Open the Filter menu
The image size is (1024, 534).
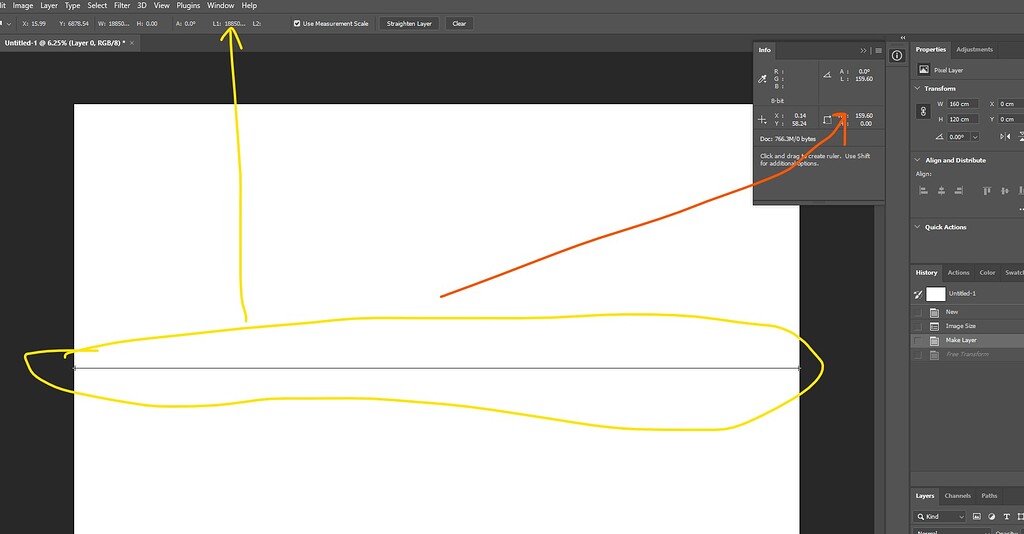tap(122, 5)
